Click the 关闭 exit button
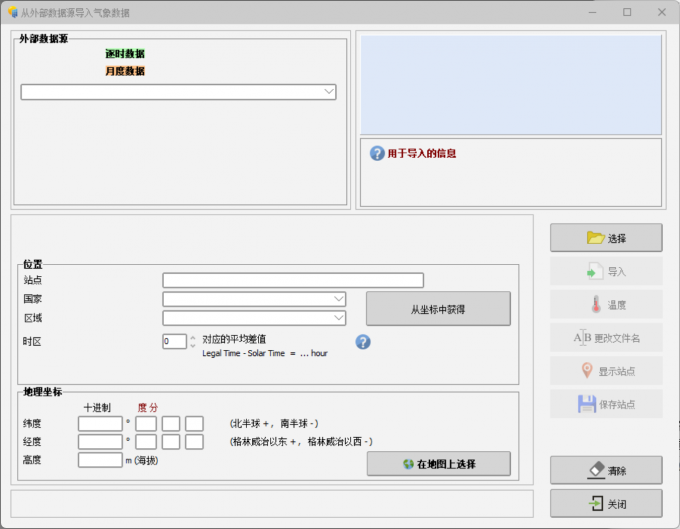Viewport: 680px width, 529px height. pos(606,503)
